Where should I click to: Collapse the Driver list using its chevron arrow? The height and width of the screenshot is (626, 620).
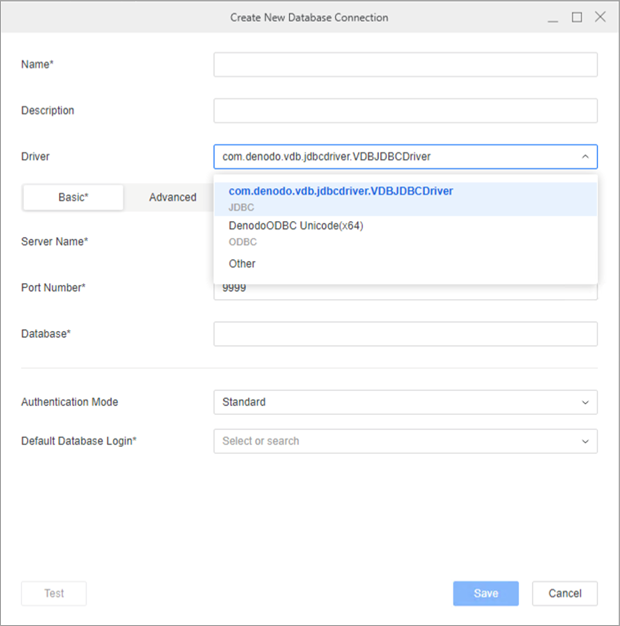[585, 157]
